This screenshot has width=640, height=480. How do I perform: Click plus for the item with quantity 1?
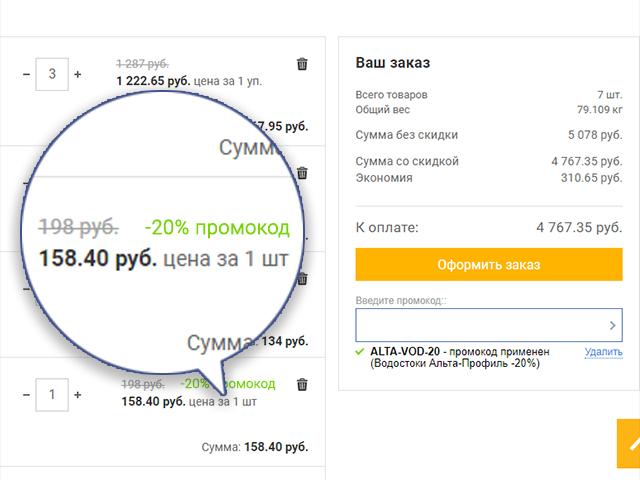77,395
